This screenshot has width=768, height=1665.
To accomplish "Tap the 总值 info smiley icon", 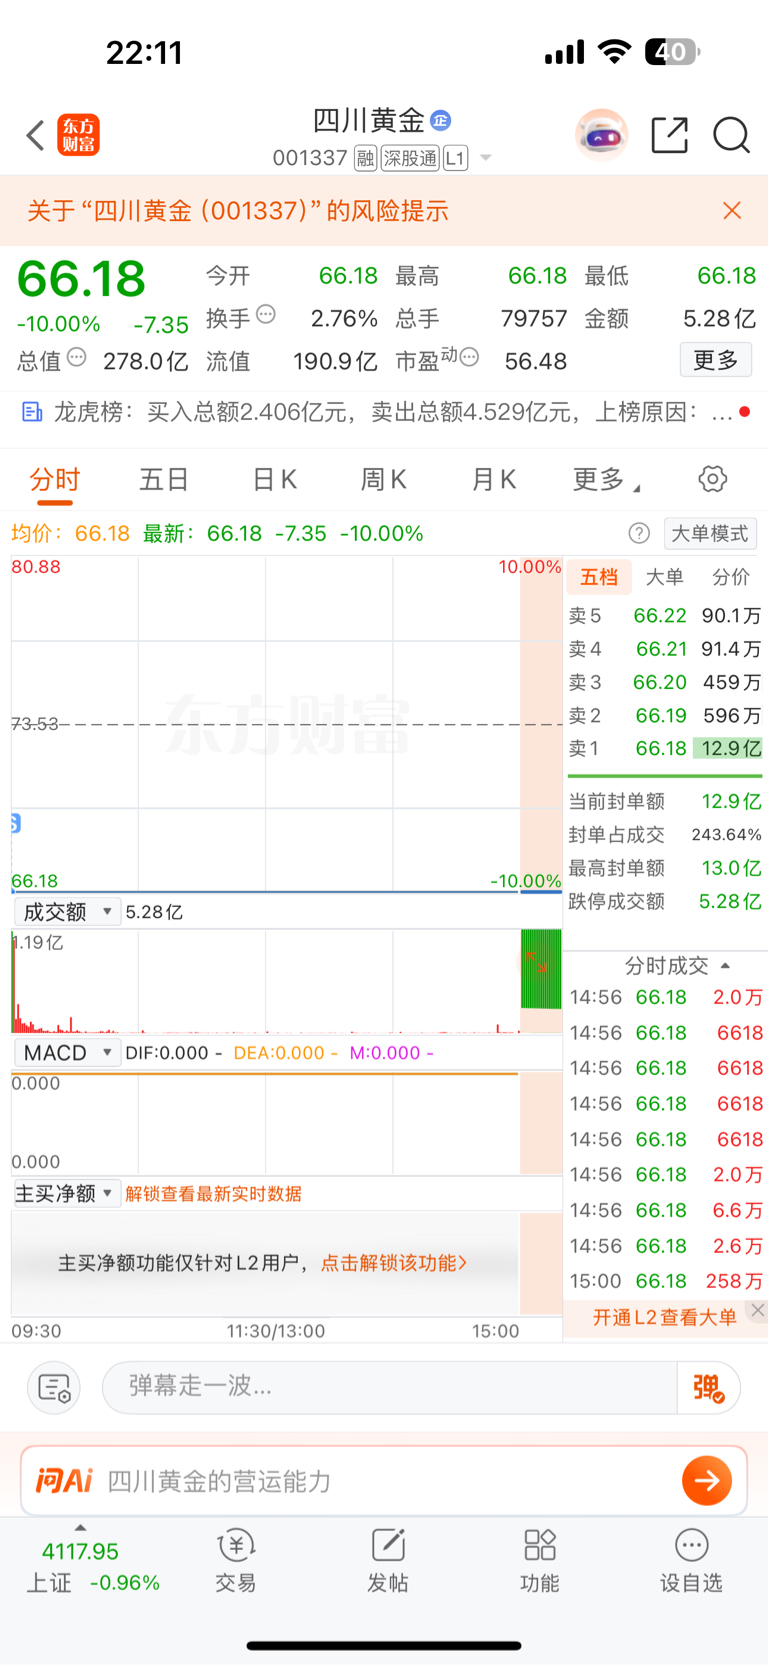I will click(77, 357).
